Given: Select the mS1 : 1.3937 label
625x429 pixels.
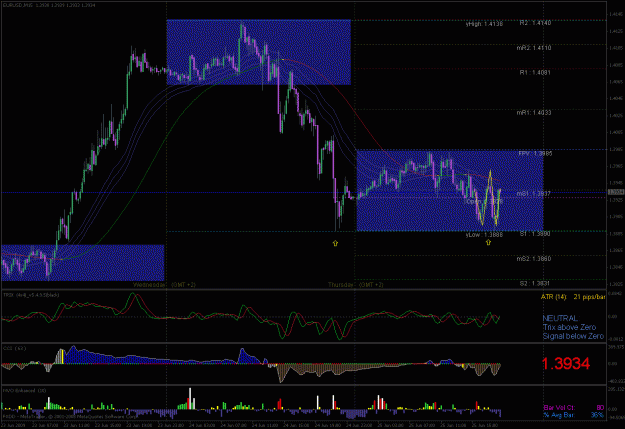Looking at the screenshot, I should coord(534,194).
